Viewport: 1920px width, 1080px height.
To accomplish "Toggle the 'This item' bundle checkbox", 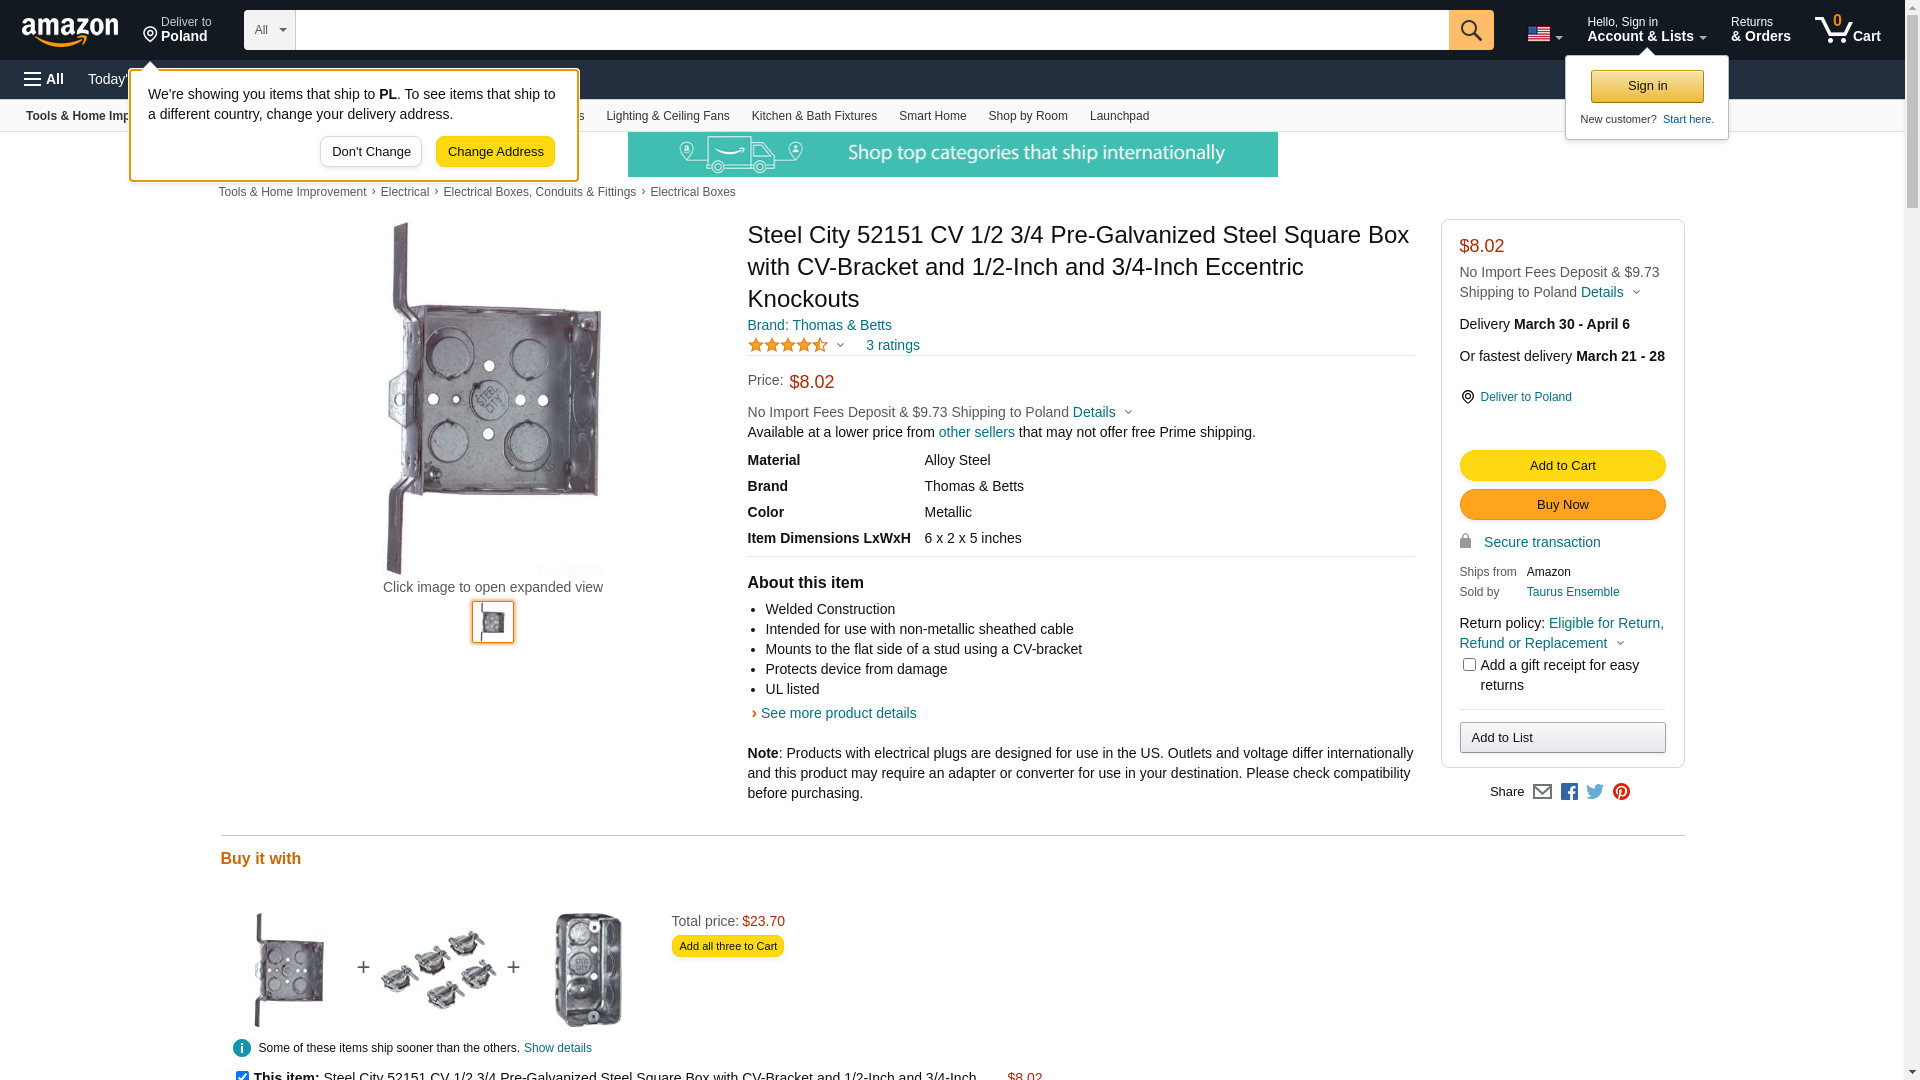I will [x=242, y=1076].
